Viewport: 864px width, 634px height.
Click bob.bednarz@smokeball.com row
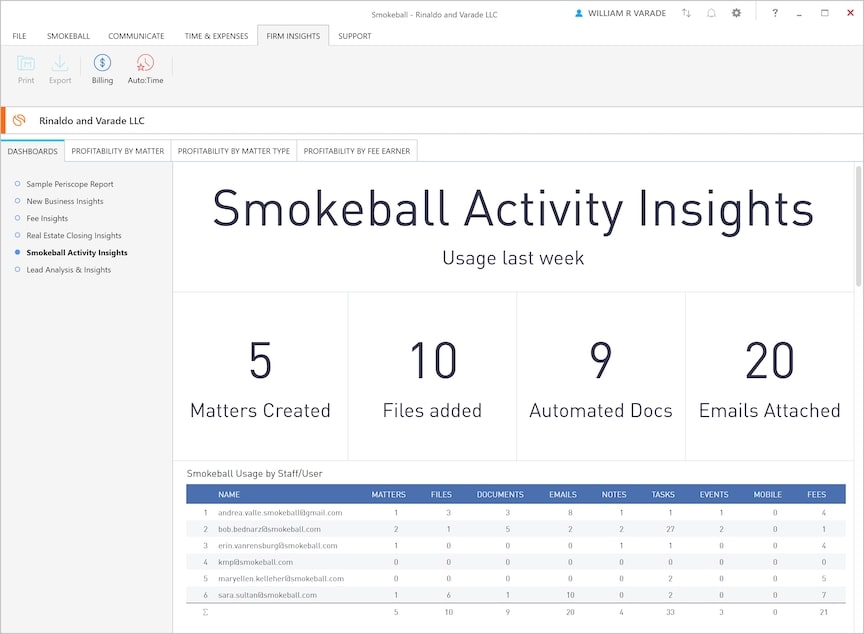point(516,529)
